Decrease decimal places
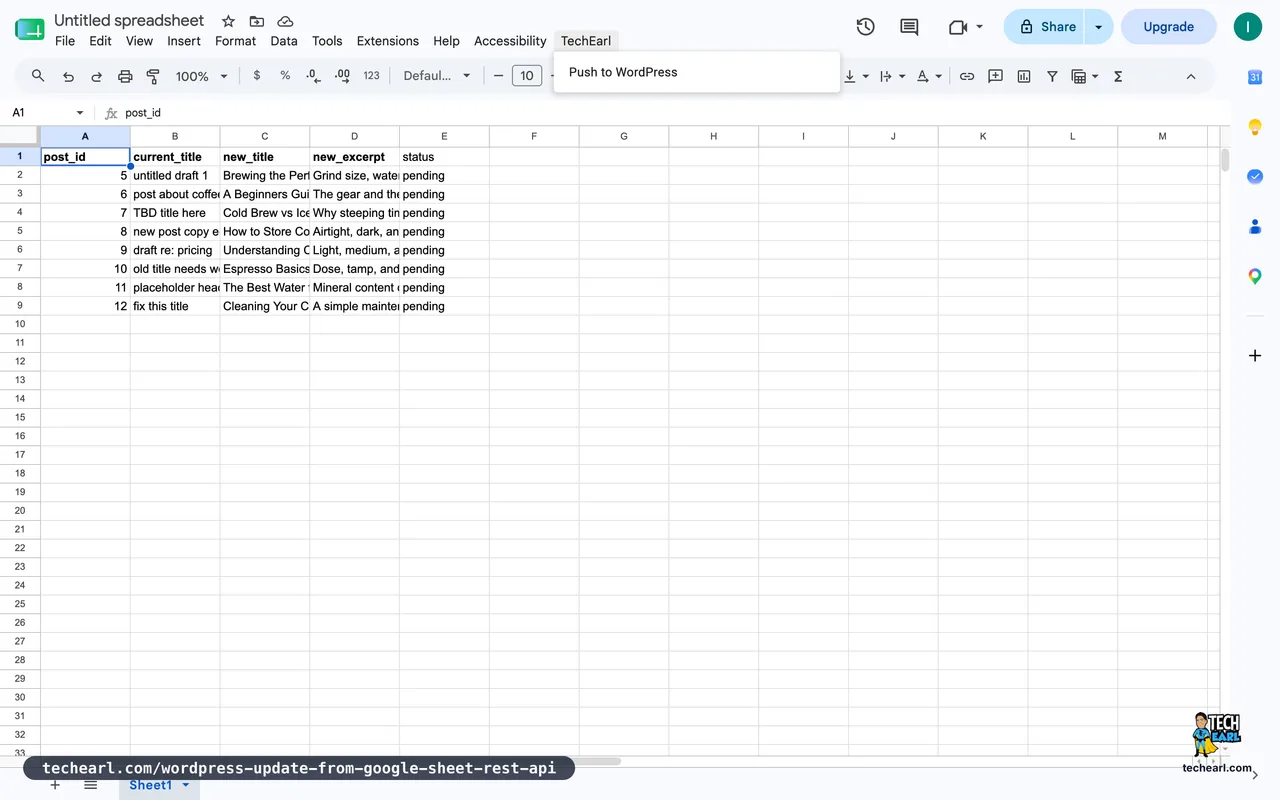The width and height of the screenshot is (1280, 800). 313,76
